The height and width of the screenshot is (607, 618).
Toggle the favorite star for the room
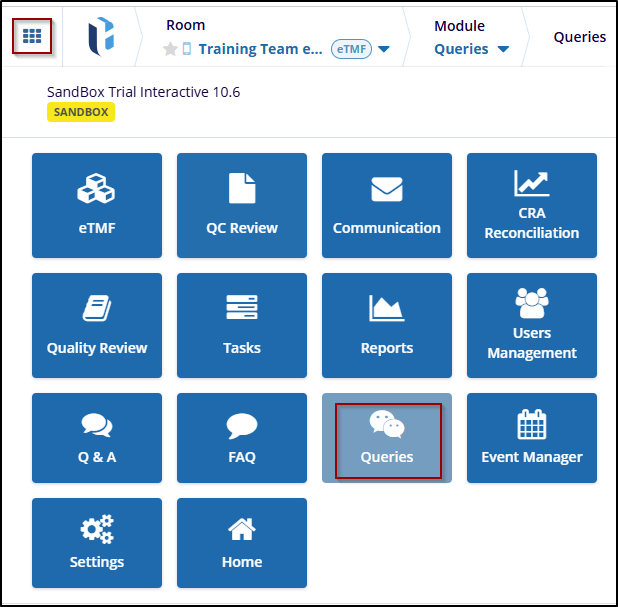point(170,49)
